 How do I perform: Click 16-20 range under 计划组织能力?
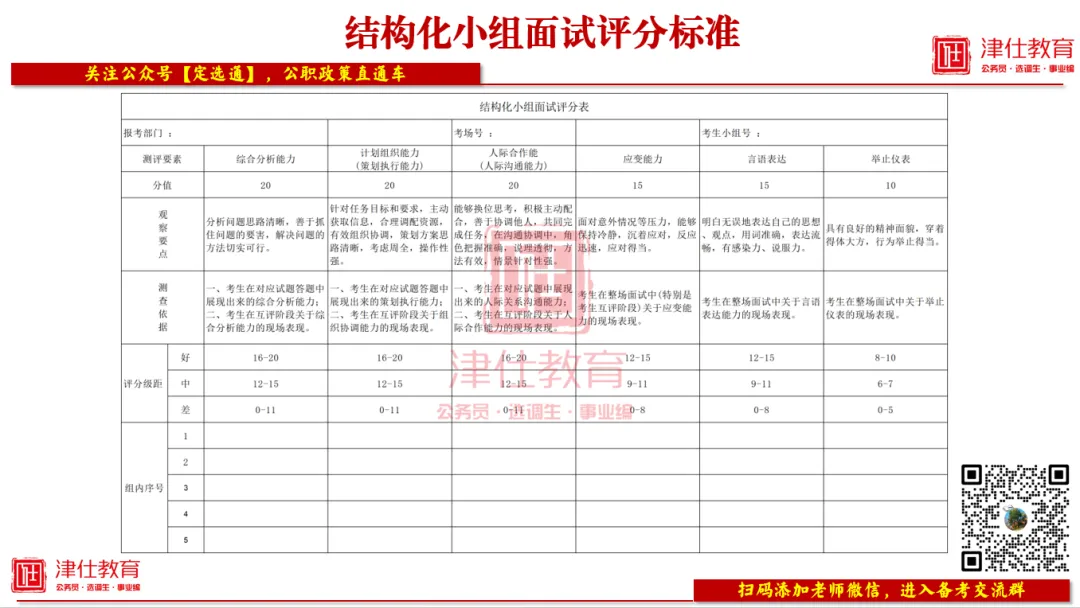click(x=389, y=357)
